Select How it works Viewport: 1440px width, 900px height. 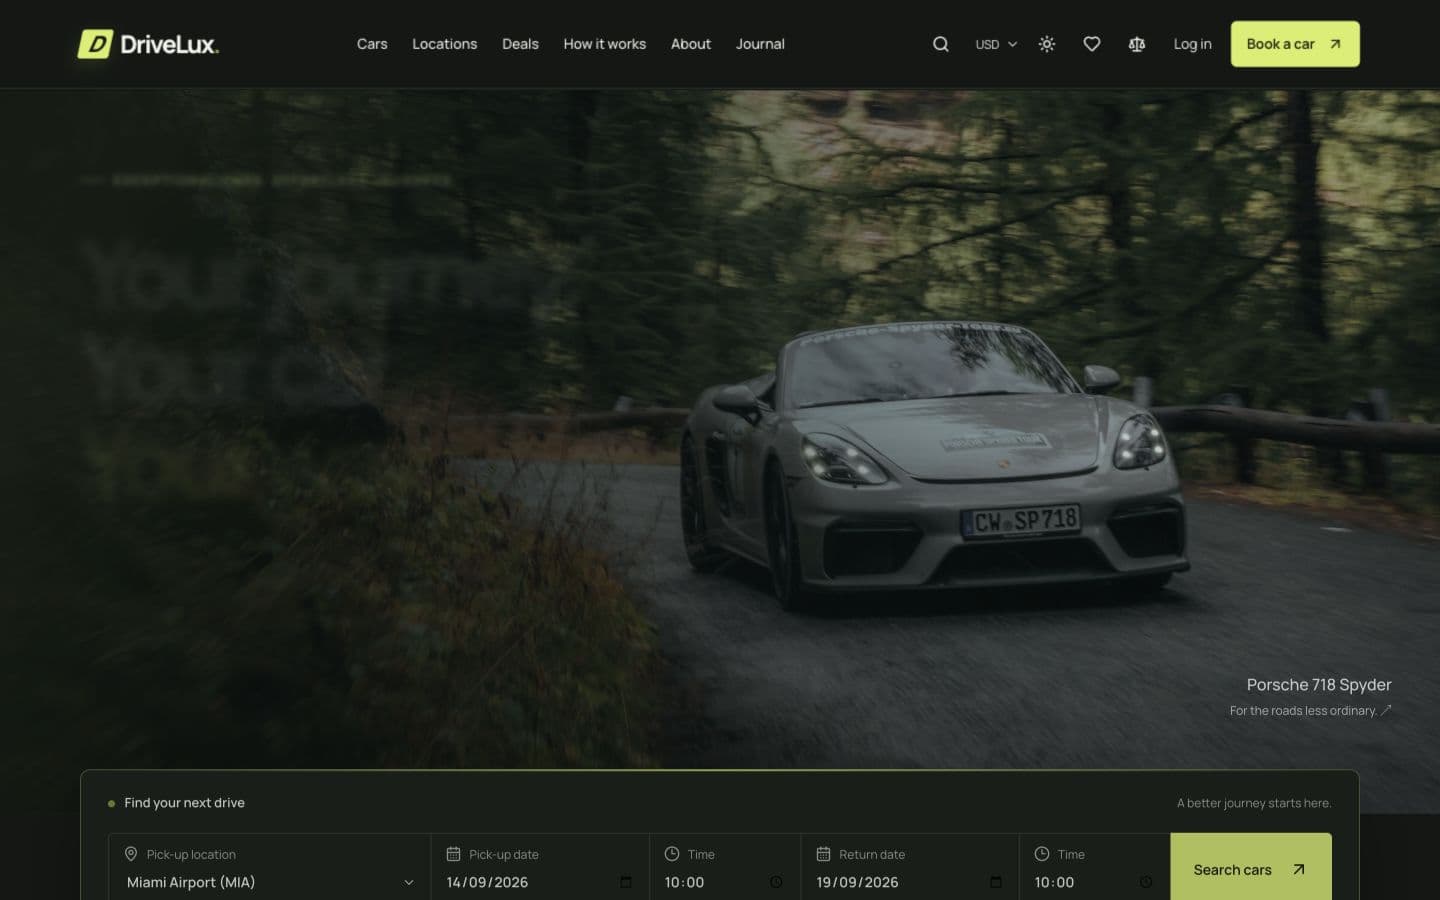(604, 44)
